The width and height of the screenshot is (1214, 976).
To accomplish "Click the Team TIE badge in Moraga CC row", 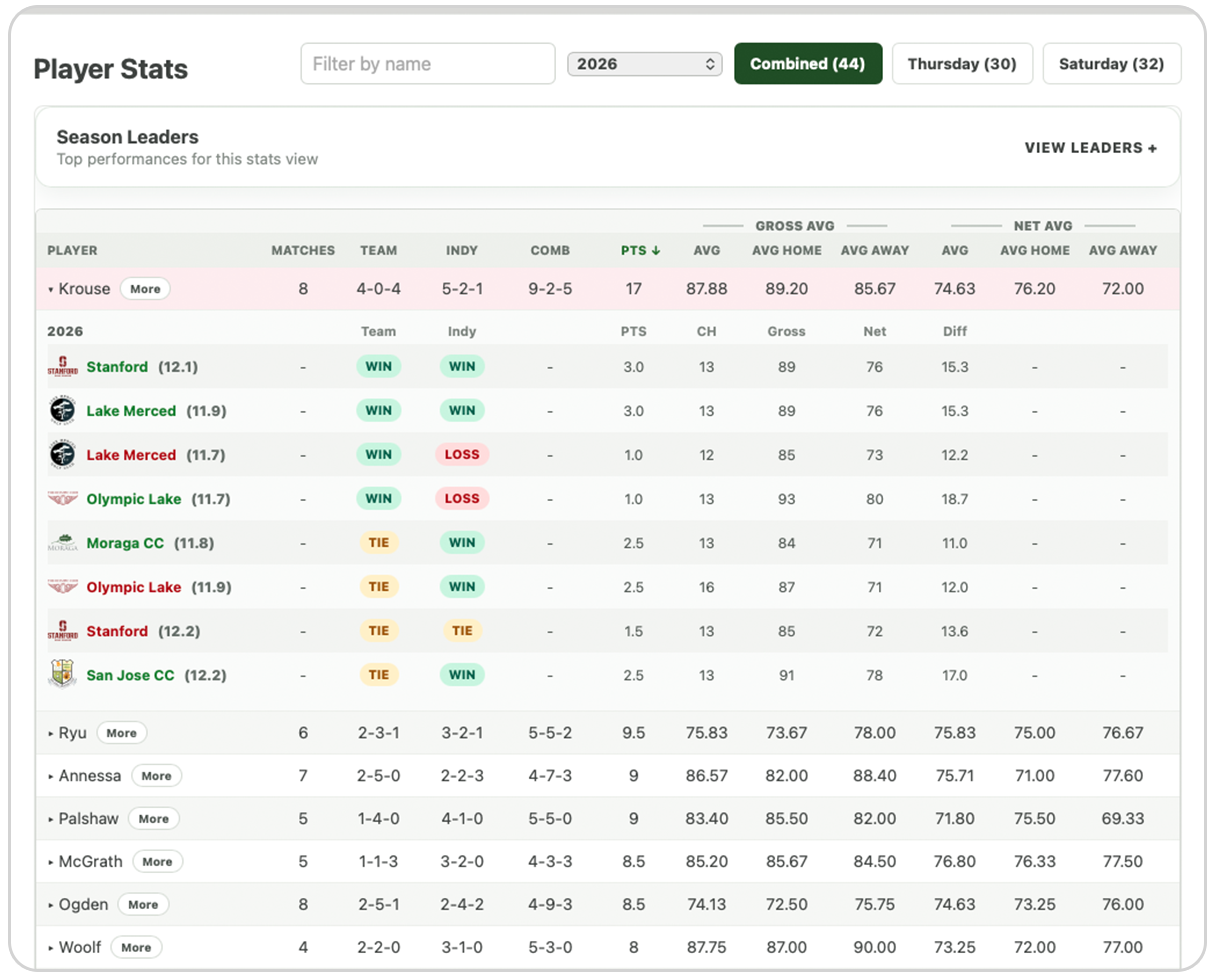I will (x=378, y=543).
